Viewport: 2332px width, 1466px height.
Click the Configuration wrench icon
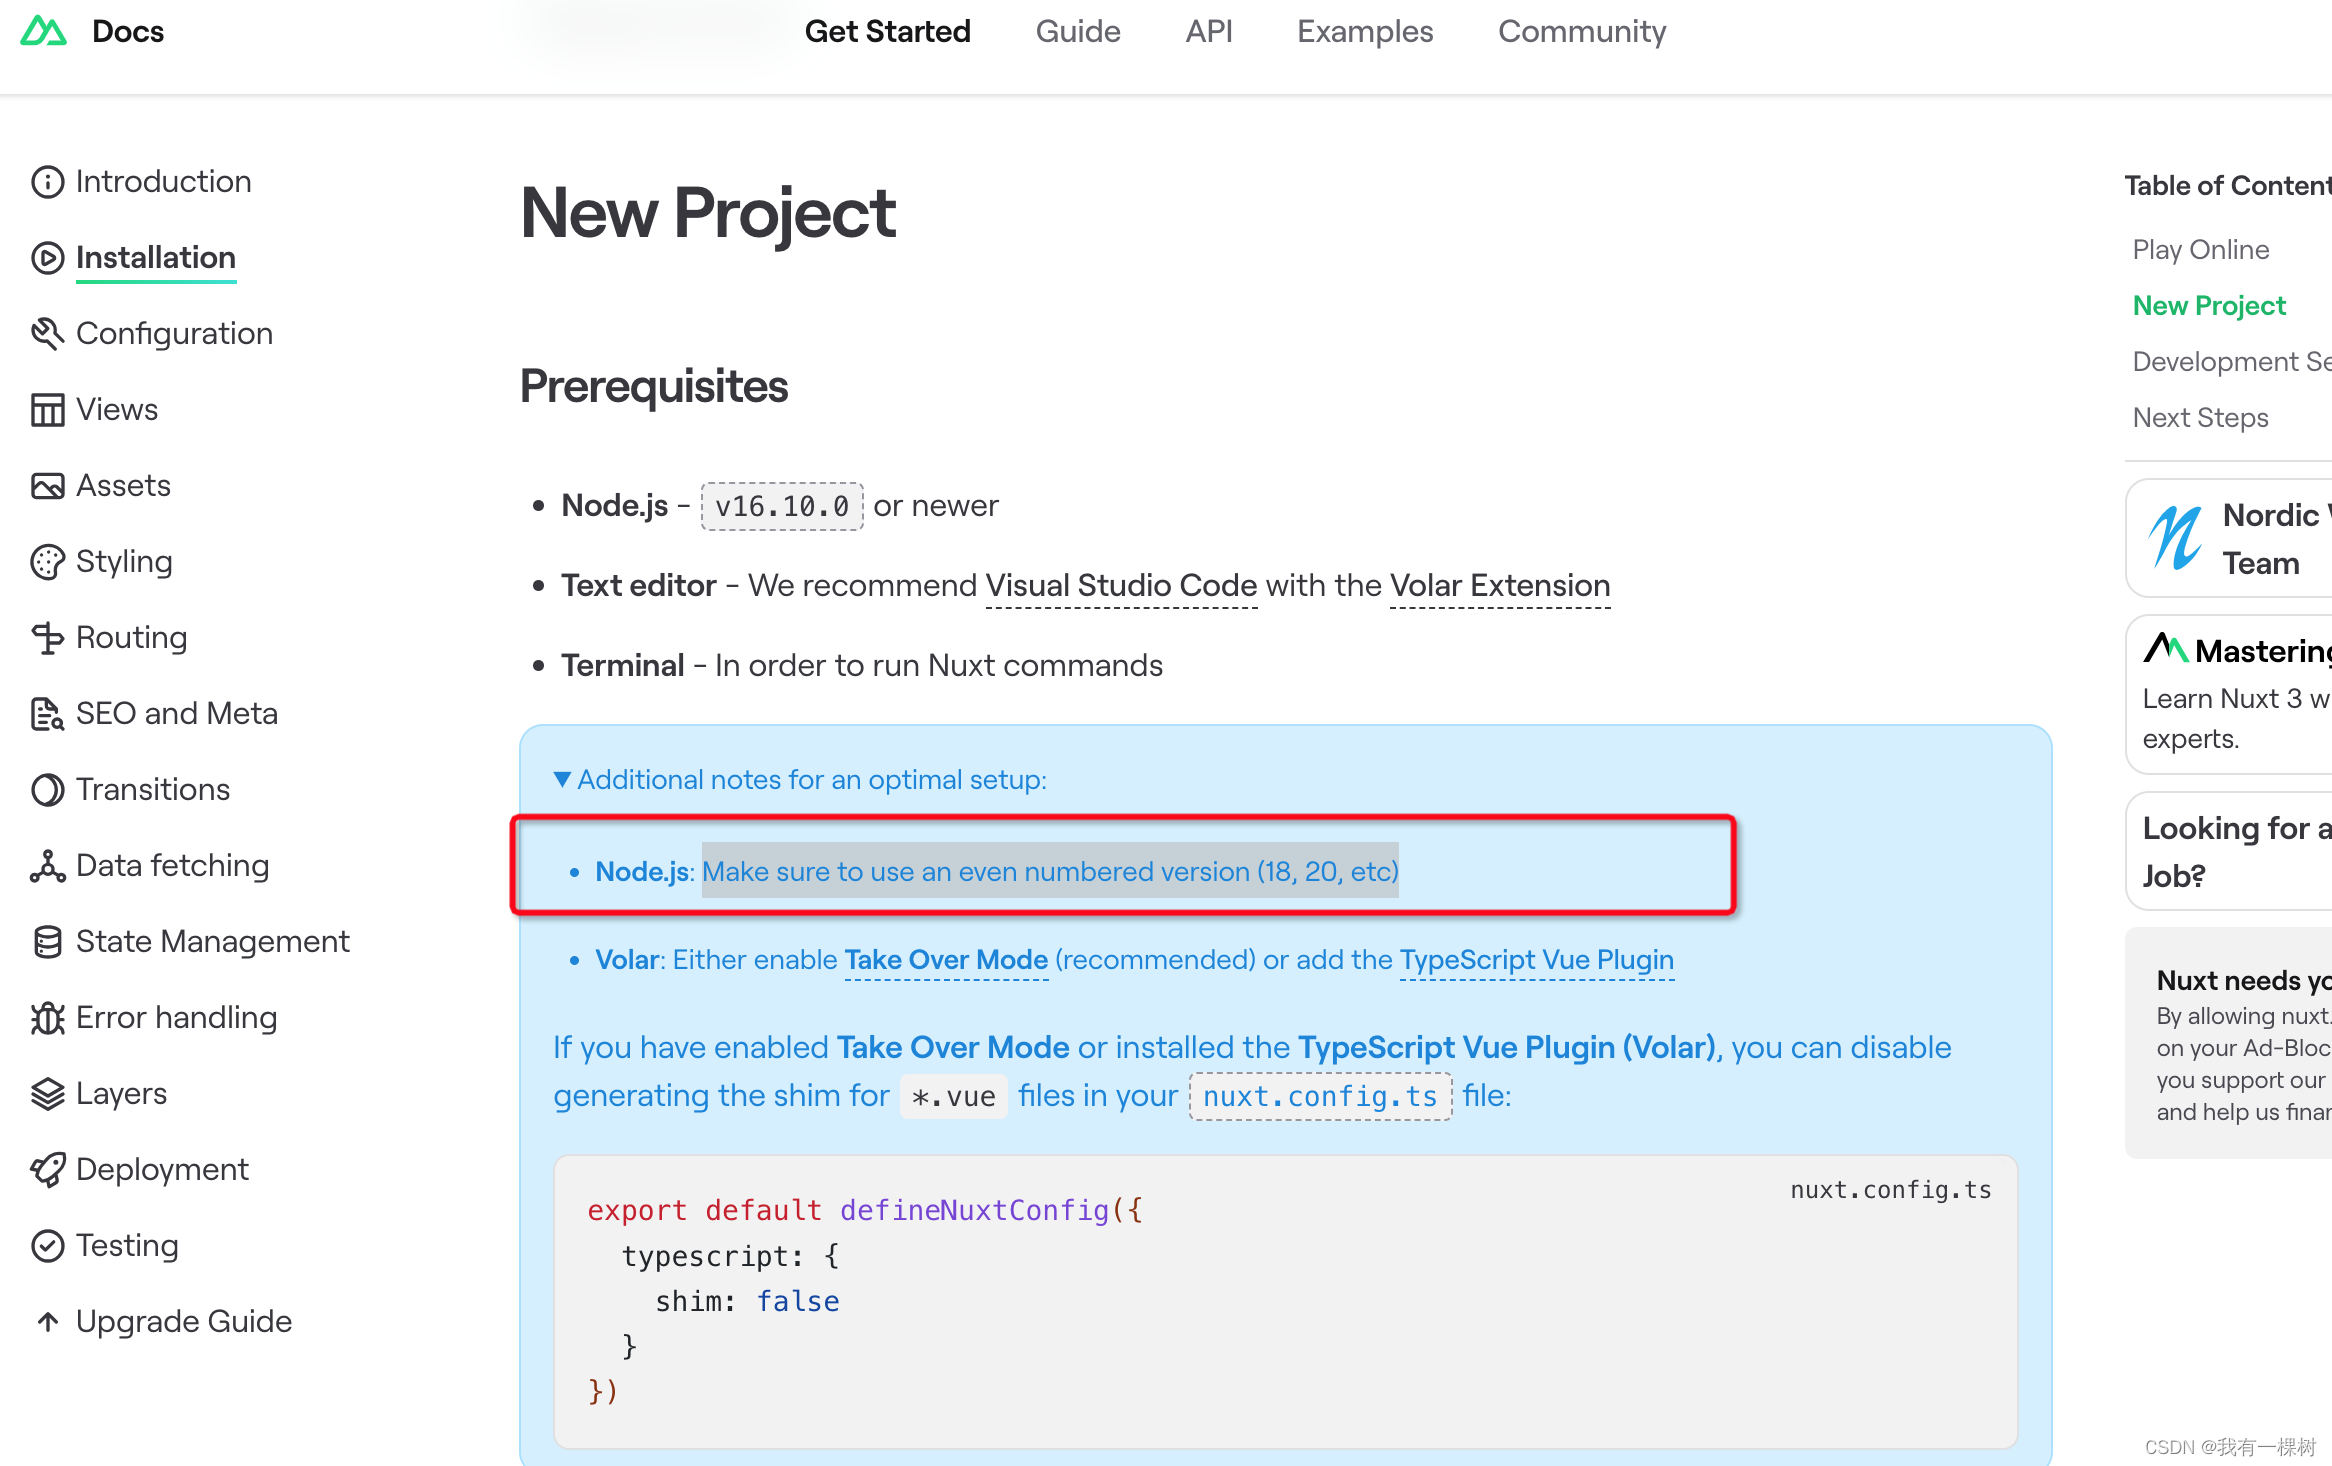47,334
